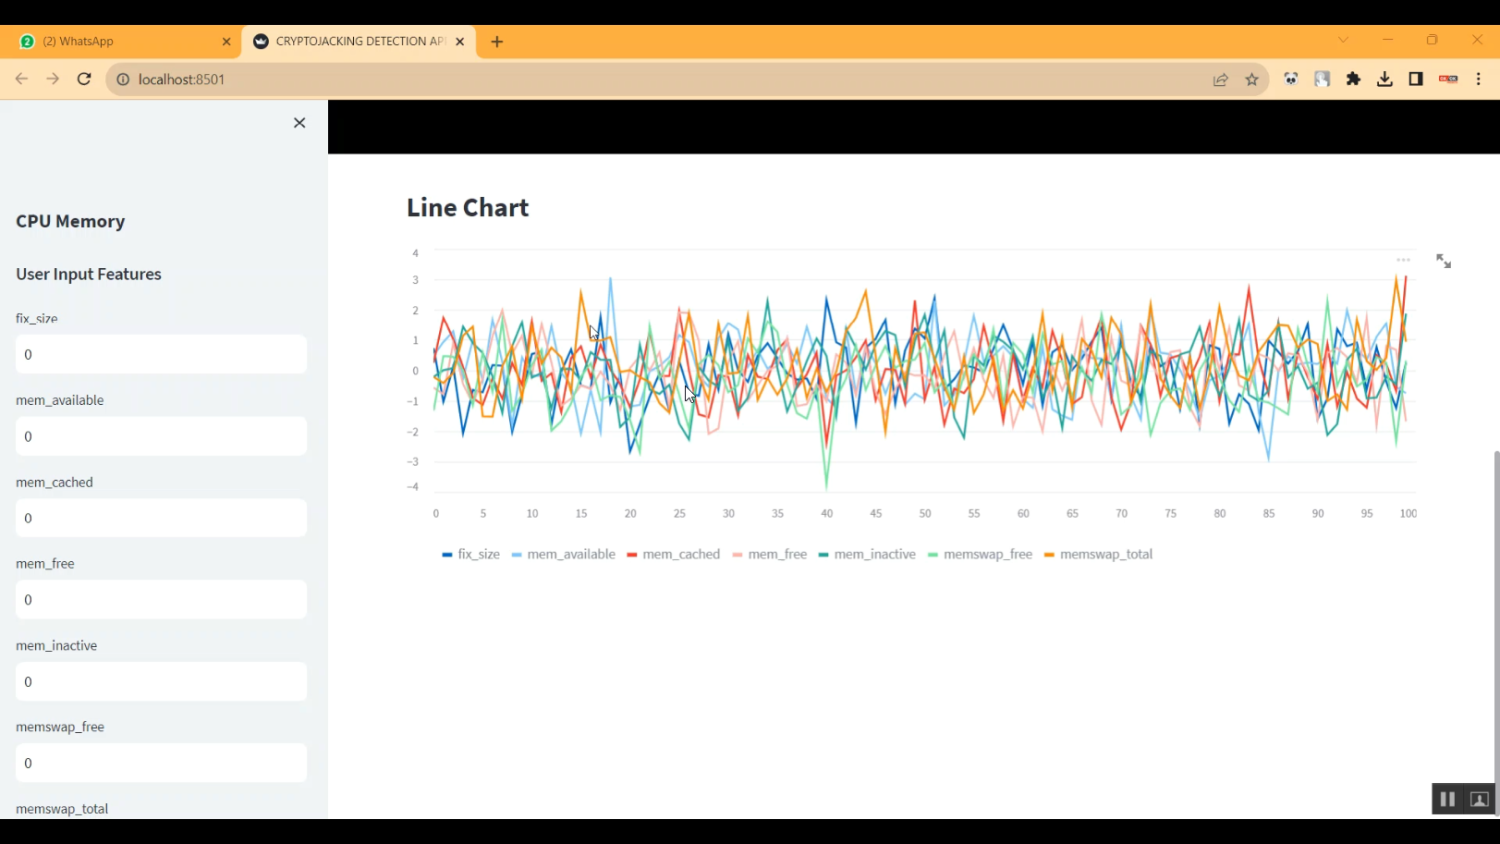Open the share page icon in address bar
This screenshot has width=1500, height=844.
pyautogui.click(x=1220, y=80)
